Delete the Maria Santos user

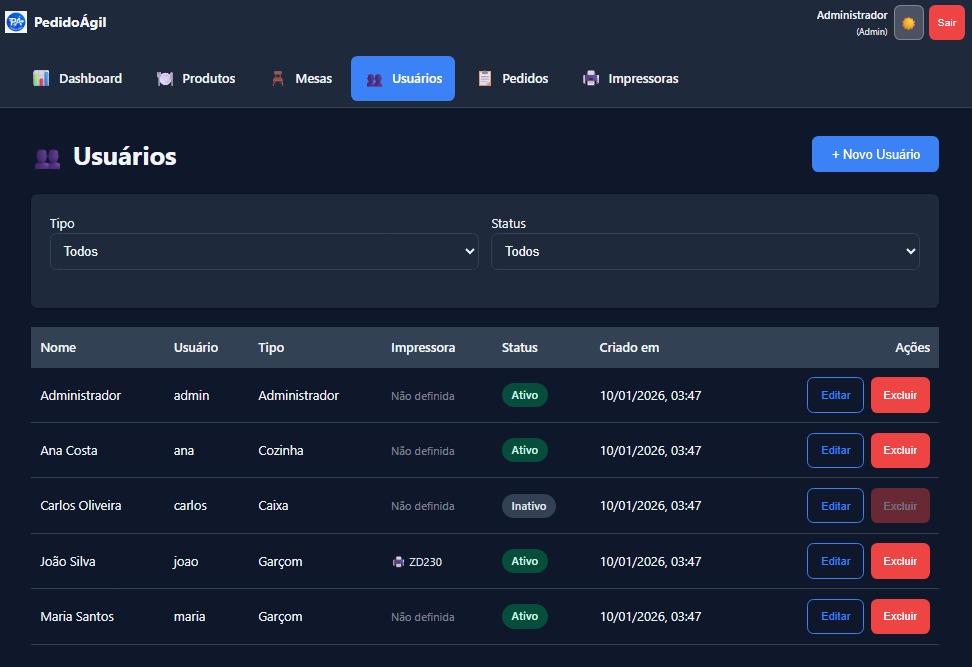900,616
